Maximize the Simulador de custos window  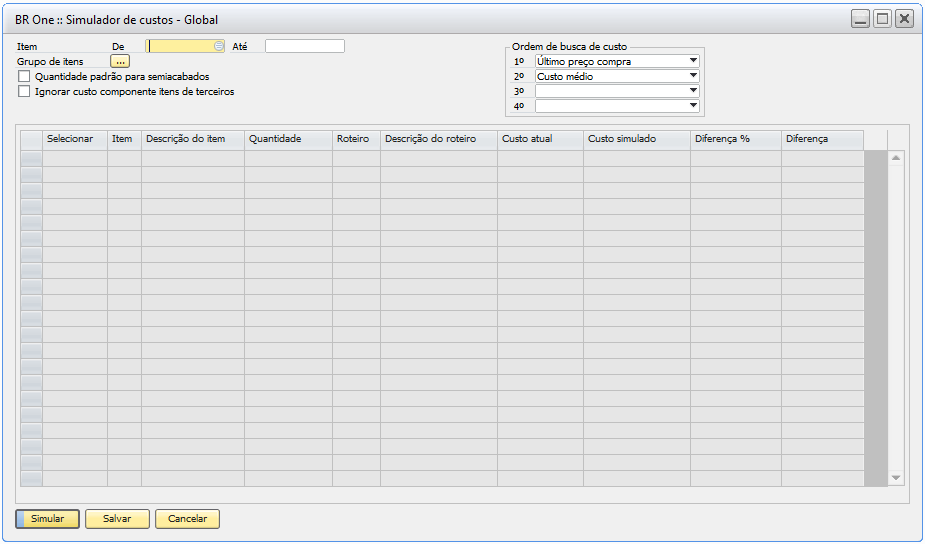882,19
